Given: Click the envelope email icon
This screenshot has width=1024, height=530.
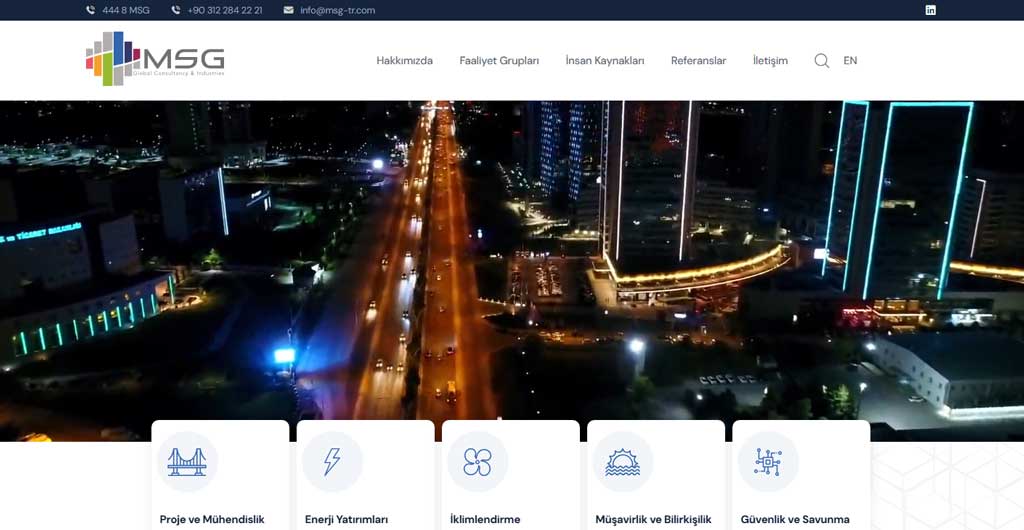Looking at the screenshot, I should point(289,10).
